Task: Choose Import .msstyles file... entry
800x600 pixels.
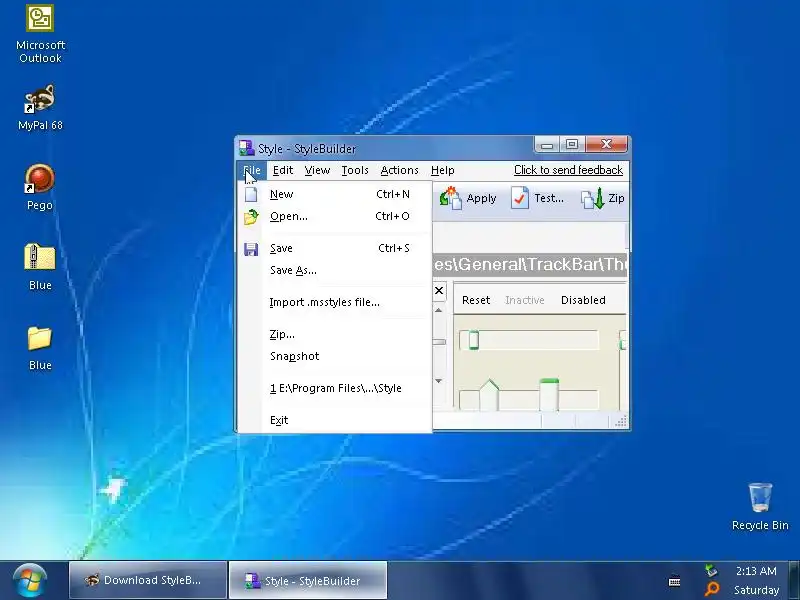Action: click(x=335, y=302)
